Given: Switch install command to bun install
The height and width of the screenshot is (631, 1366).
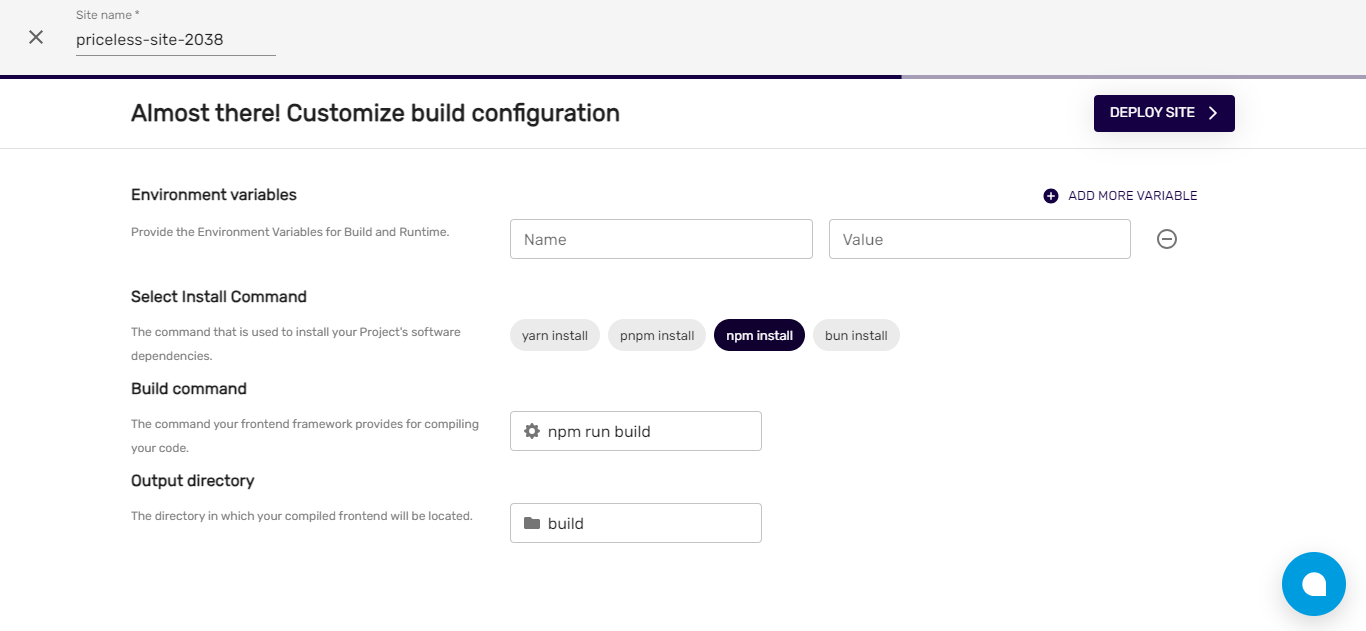Looking at the screenshot, I should click(856, 336).
